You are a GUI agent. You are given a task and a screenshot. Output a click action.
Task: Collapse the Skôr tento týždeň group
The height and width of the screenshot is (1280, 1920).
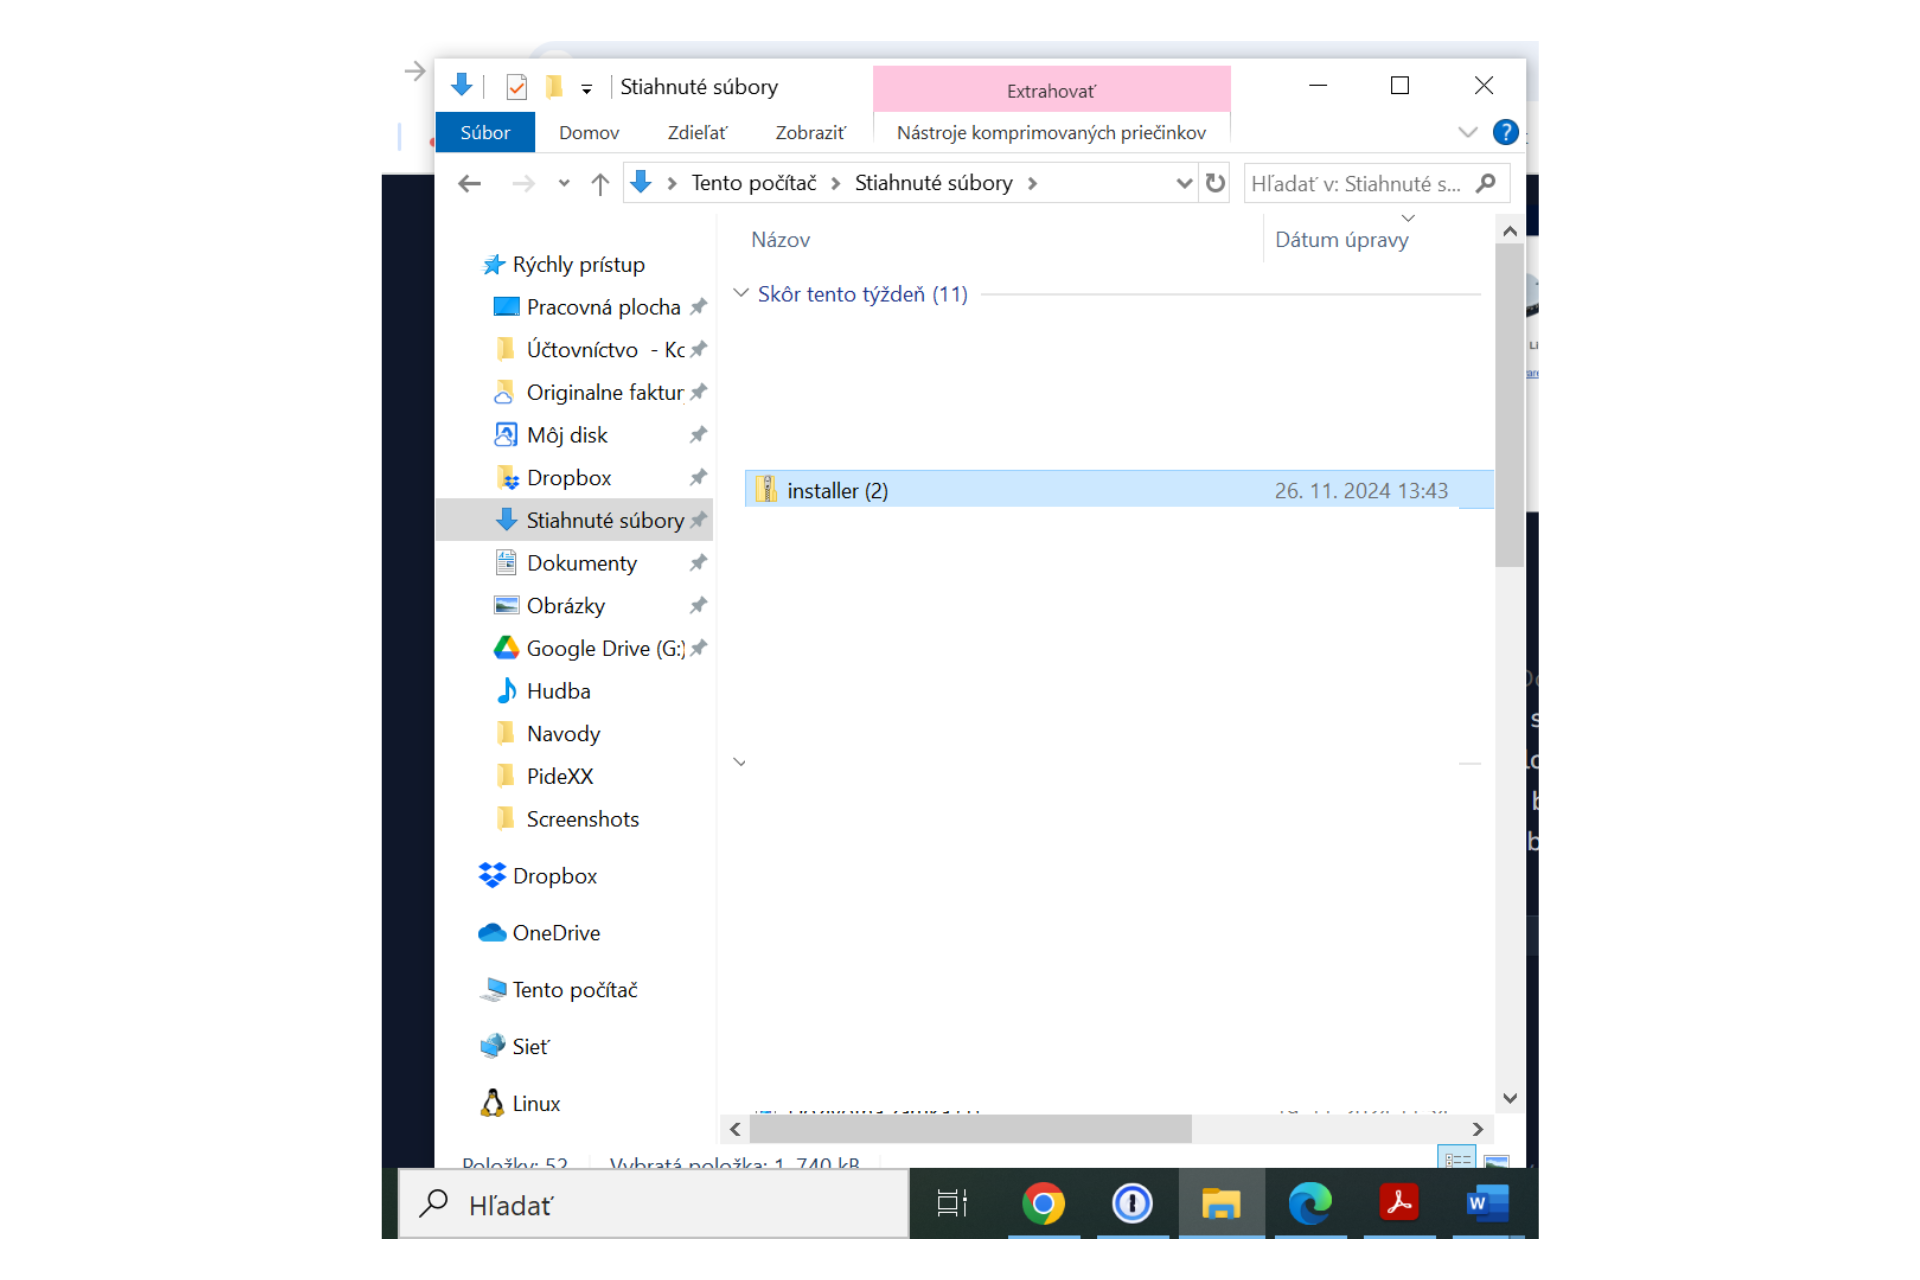[741, 293]
